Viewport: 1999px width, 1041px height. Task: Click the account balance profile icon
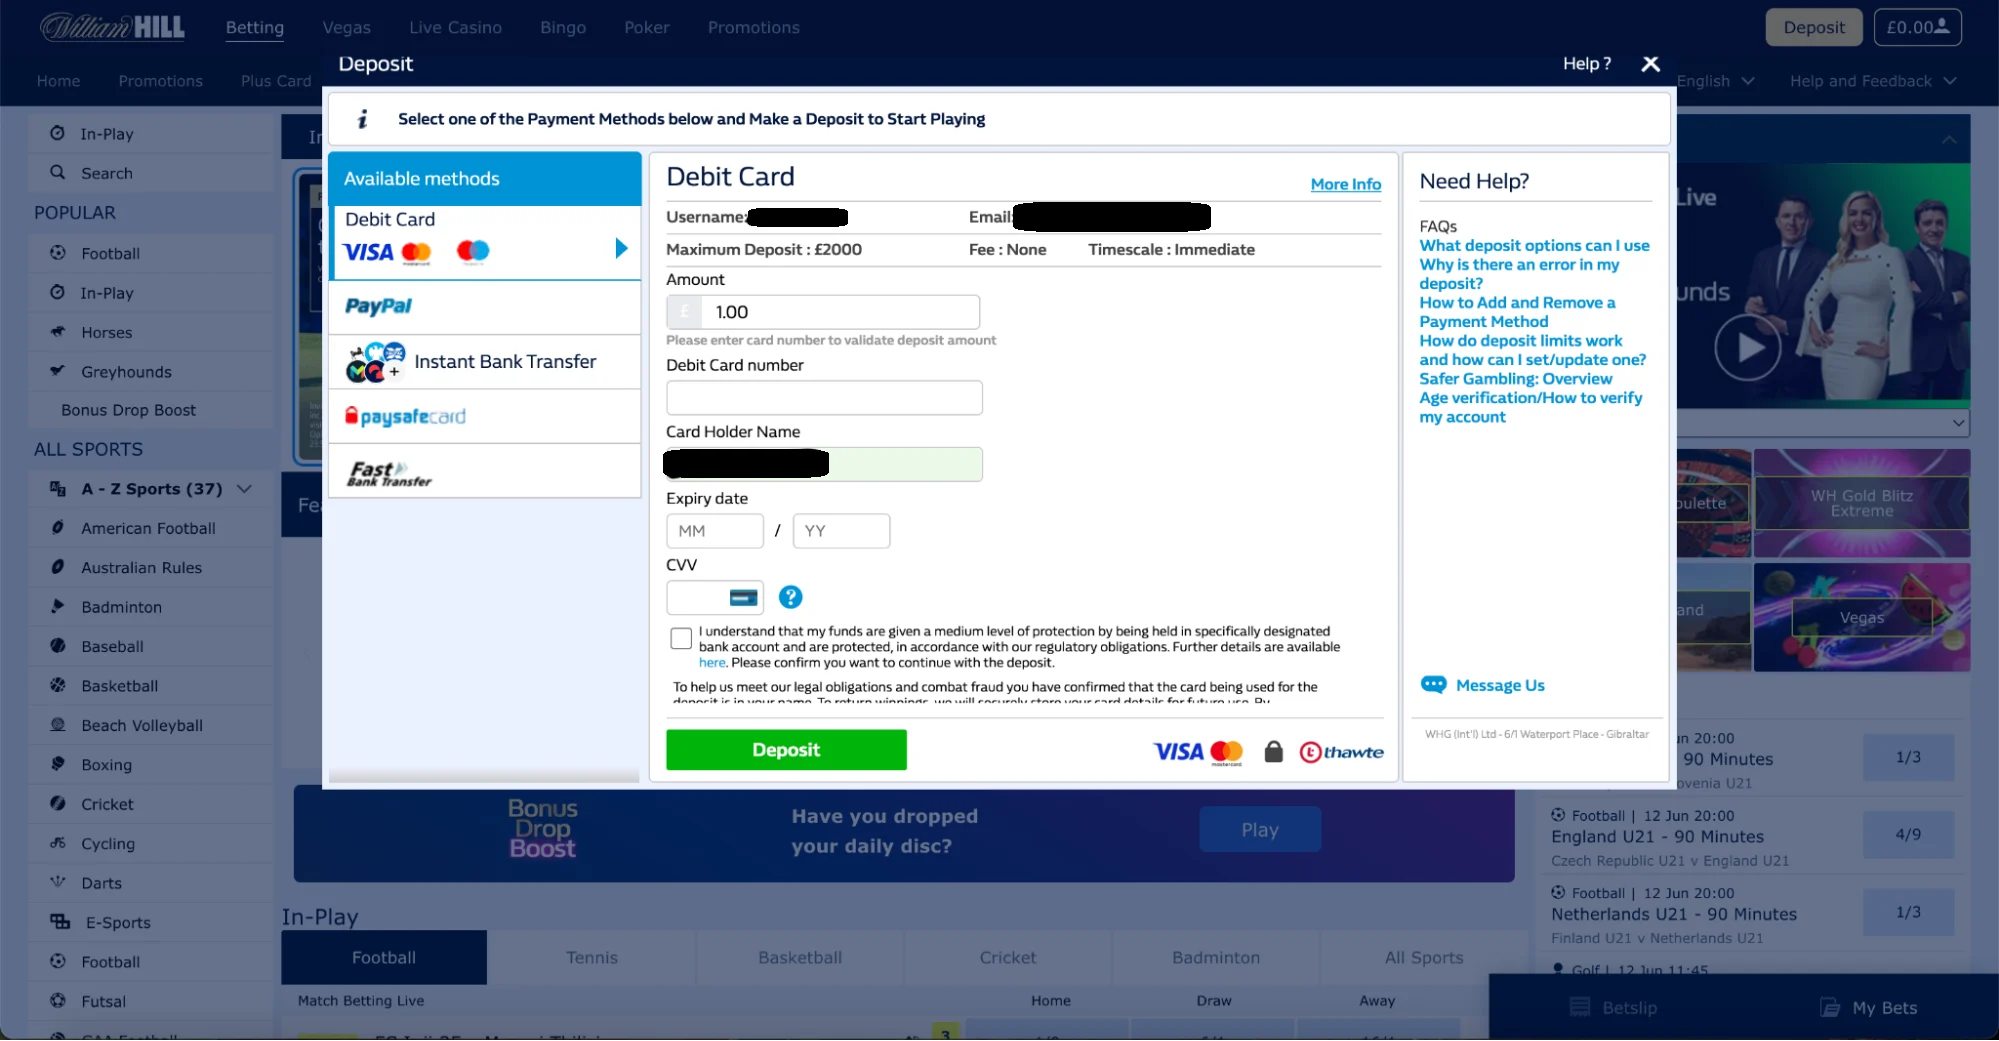[x=1941, y=27]
